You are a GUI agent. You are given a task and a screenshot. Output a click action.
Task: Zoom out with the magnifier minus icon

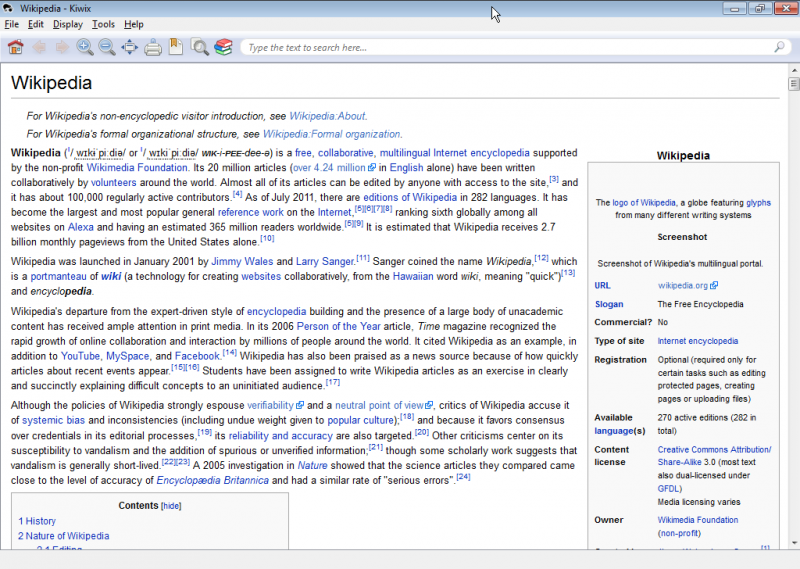107,47
